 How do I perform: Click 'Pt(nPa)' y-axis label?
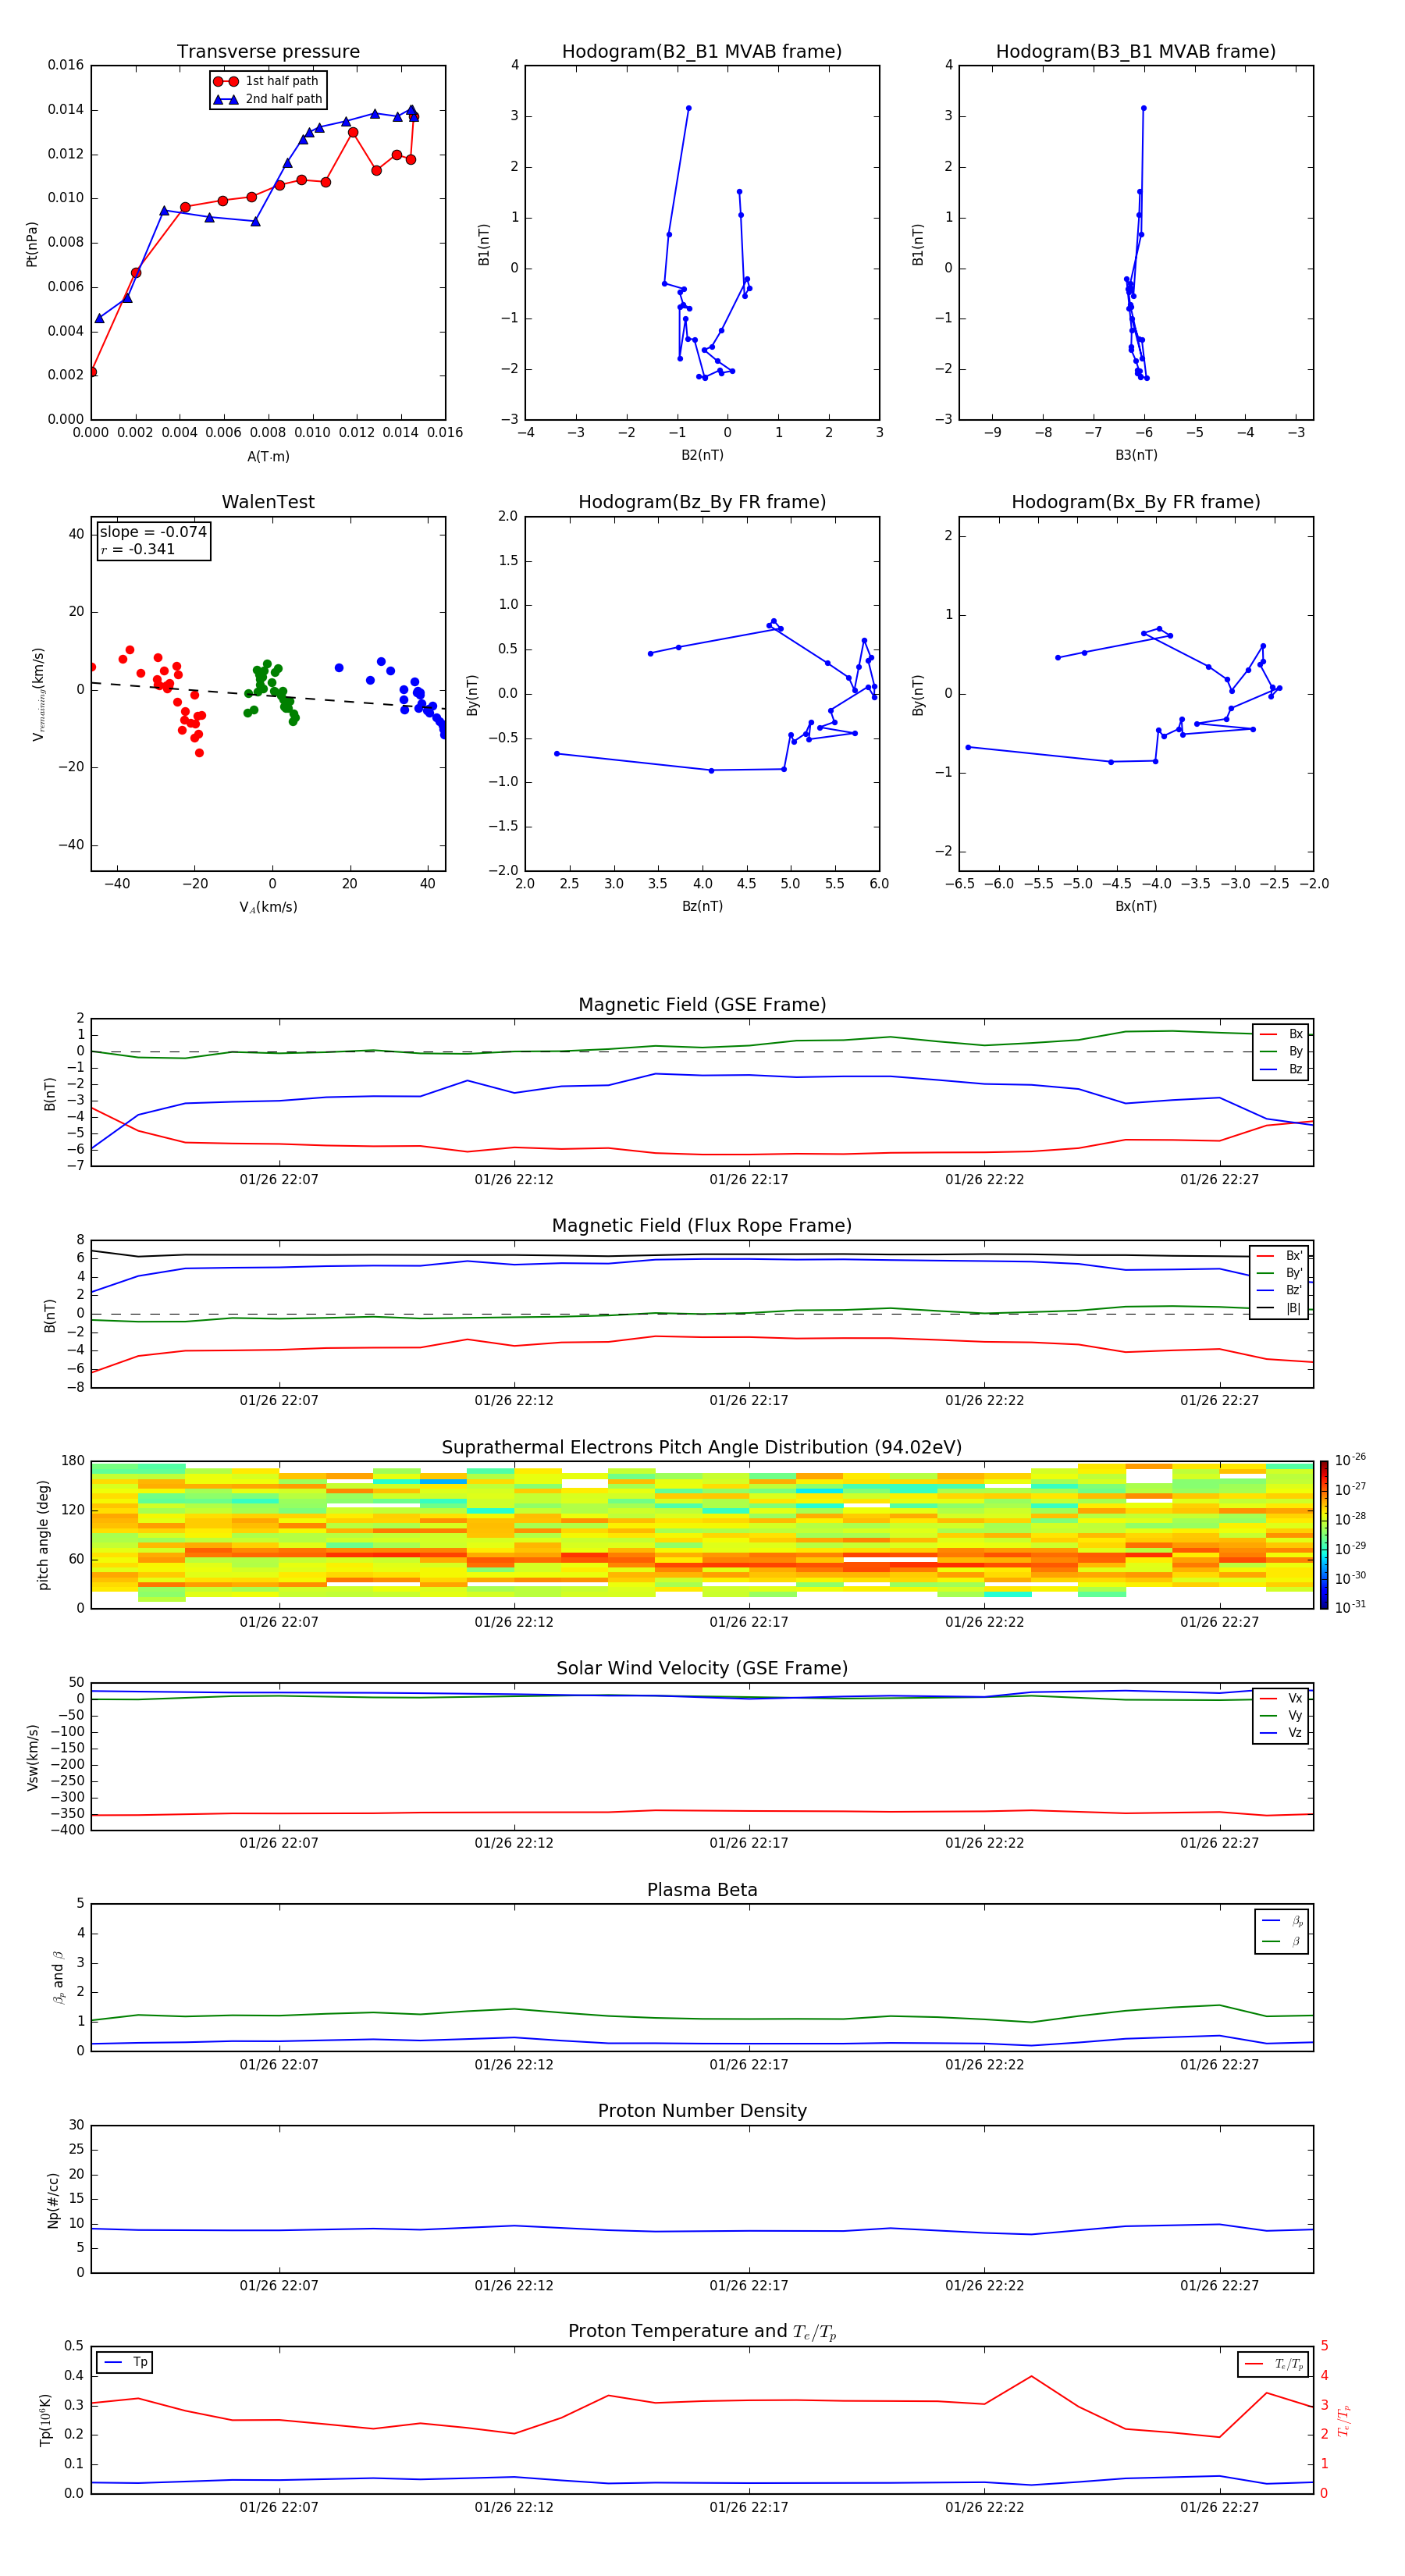pos(31,244)
